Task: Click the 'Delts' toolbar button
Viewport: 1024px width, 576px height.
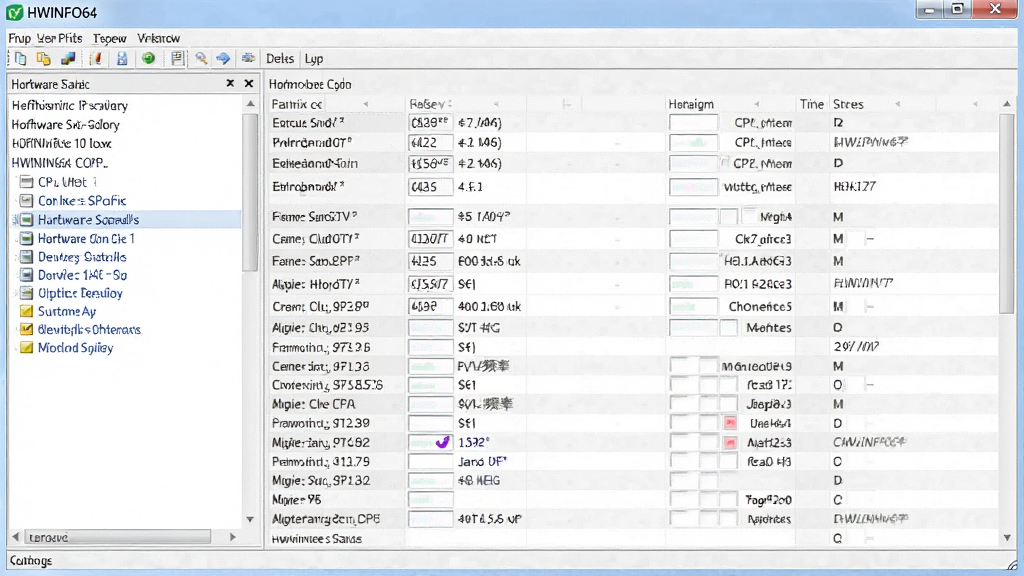Action: [280, 59]
